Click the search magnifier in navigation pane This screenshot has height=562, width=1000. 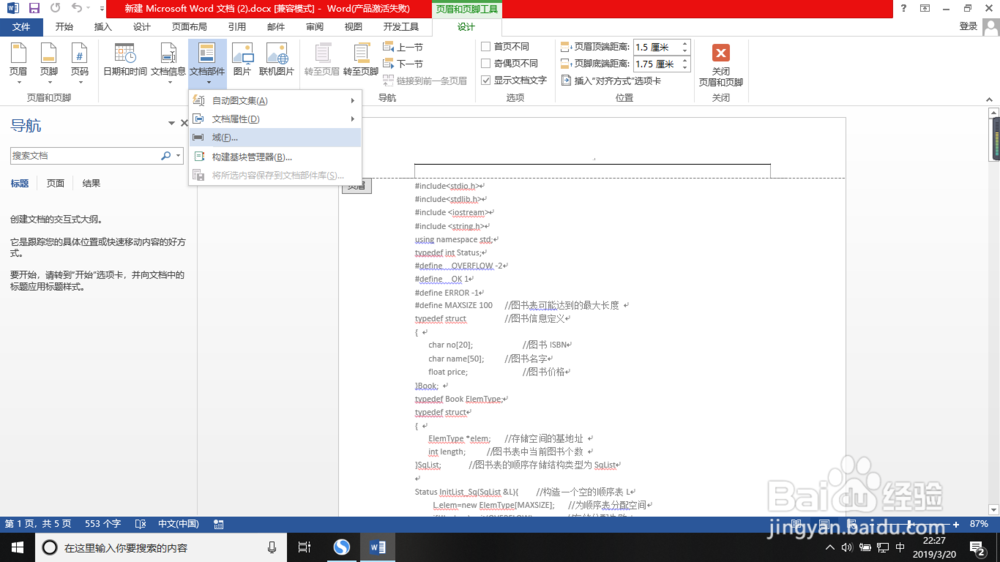point(166,156)
